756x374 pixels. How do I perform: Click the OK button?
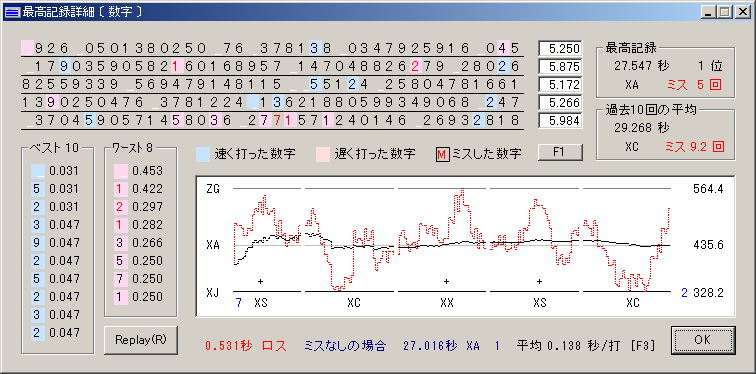tap(703, 340)
